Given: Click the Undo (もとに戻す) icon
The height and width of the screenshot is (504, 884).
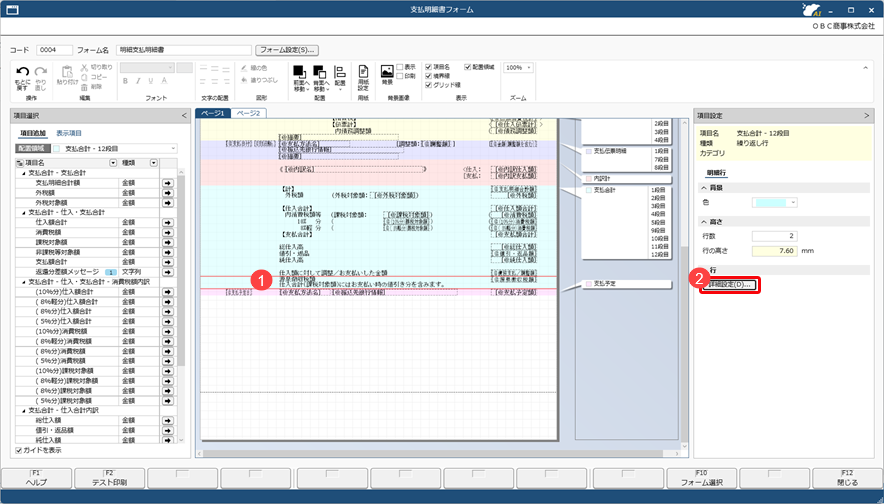Looking at the screenshot, I should coord(23,72).
